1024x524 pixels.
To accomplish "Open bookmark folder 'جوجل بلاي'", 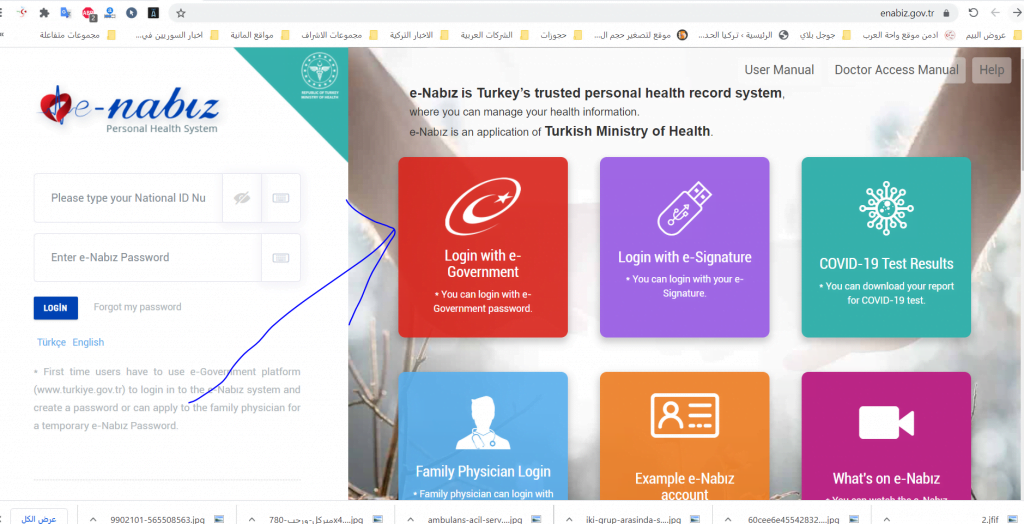I will pyautogui.click(x=825, y=35).
